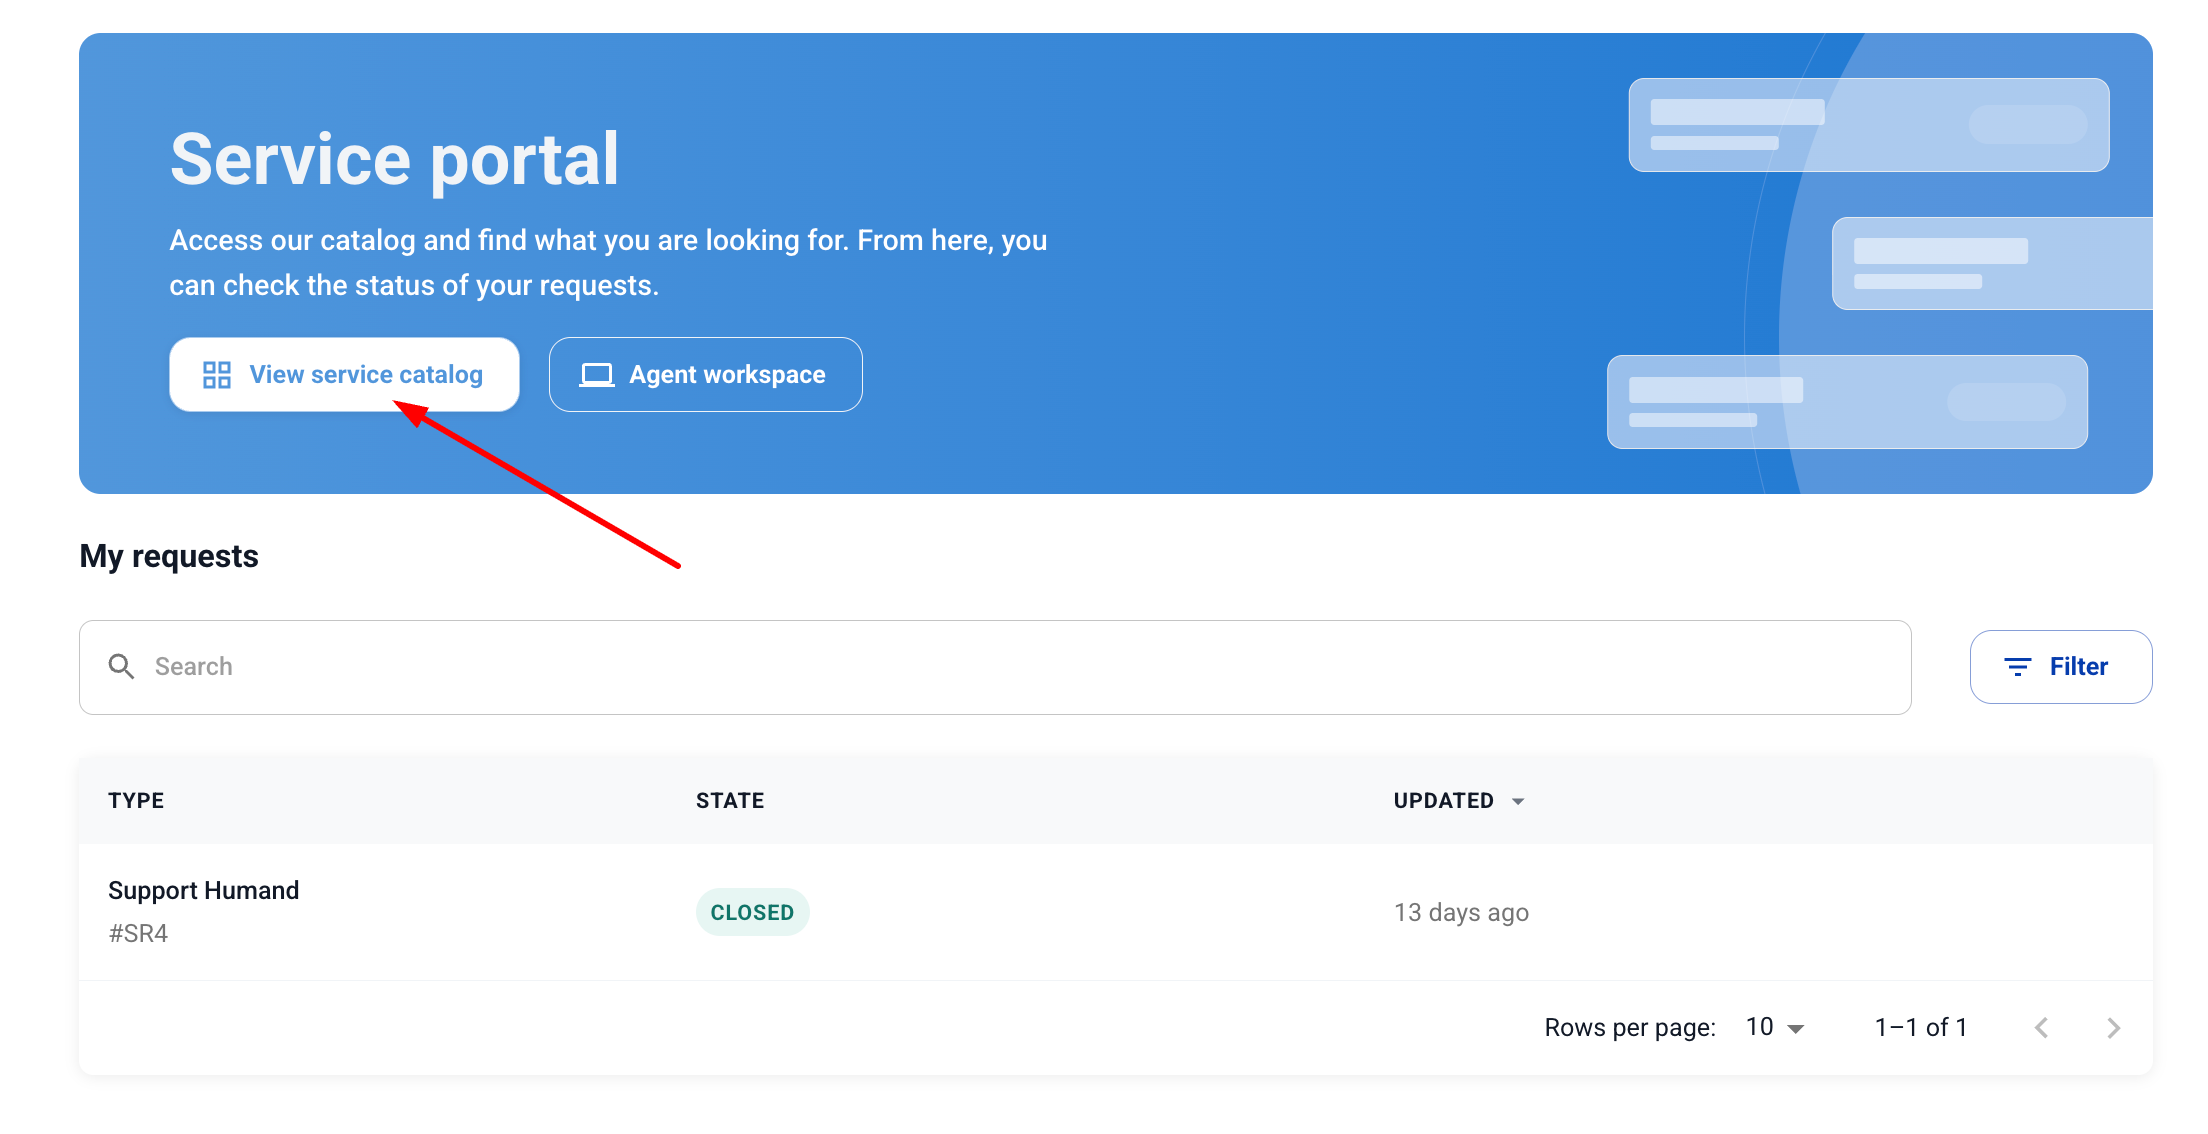Open the Filter options

point(2060,667)
